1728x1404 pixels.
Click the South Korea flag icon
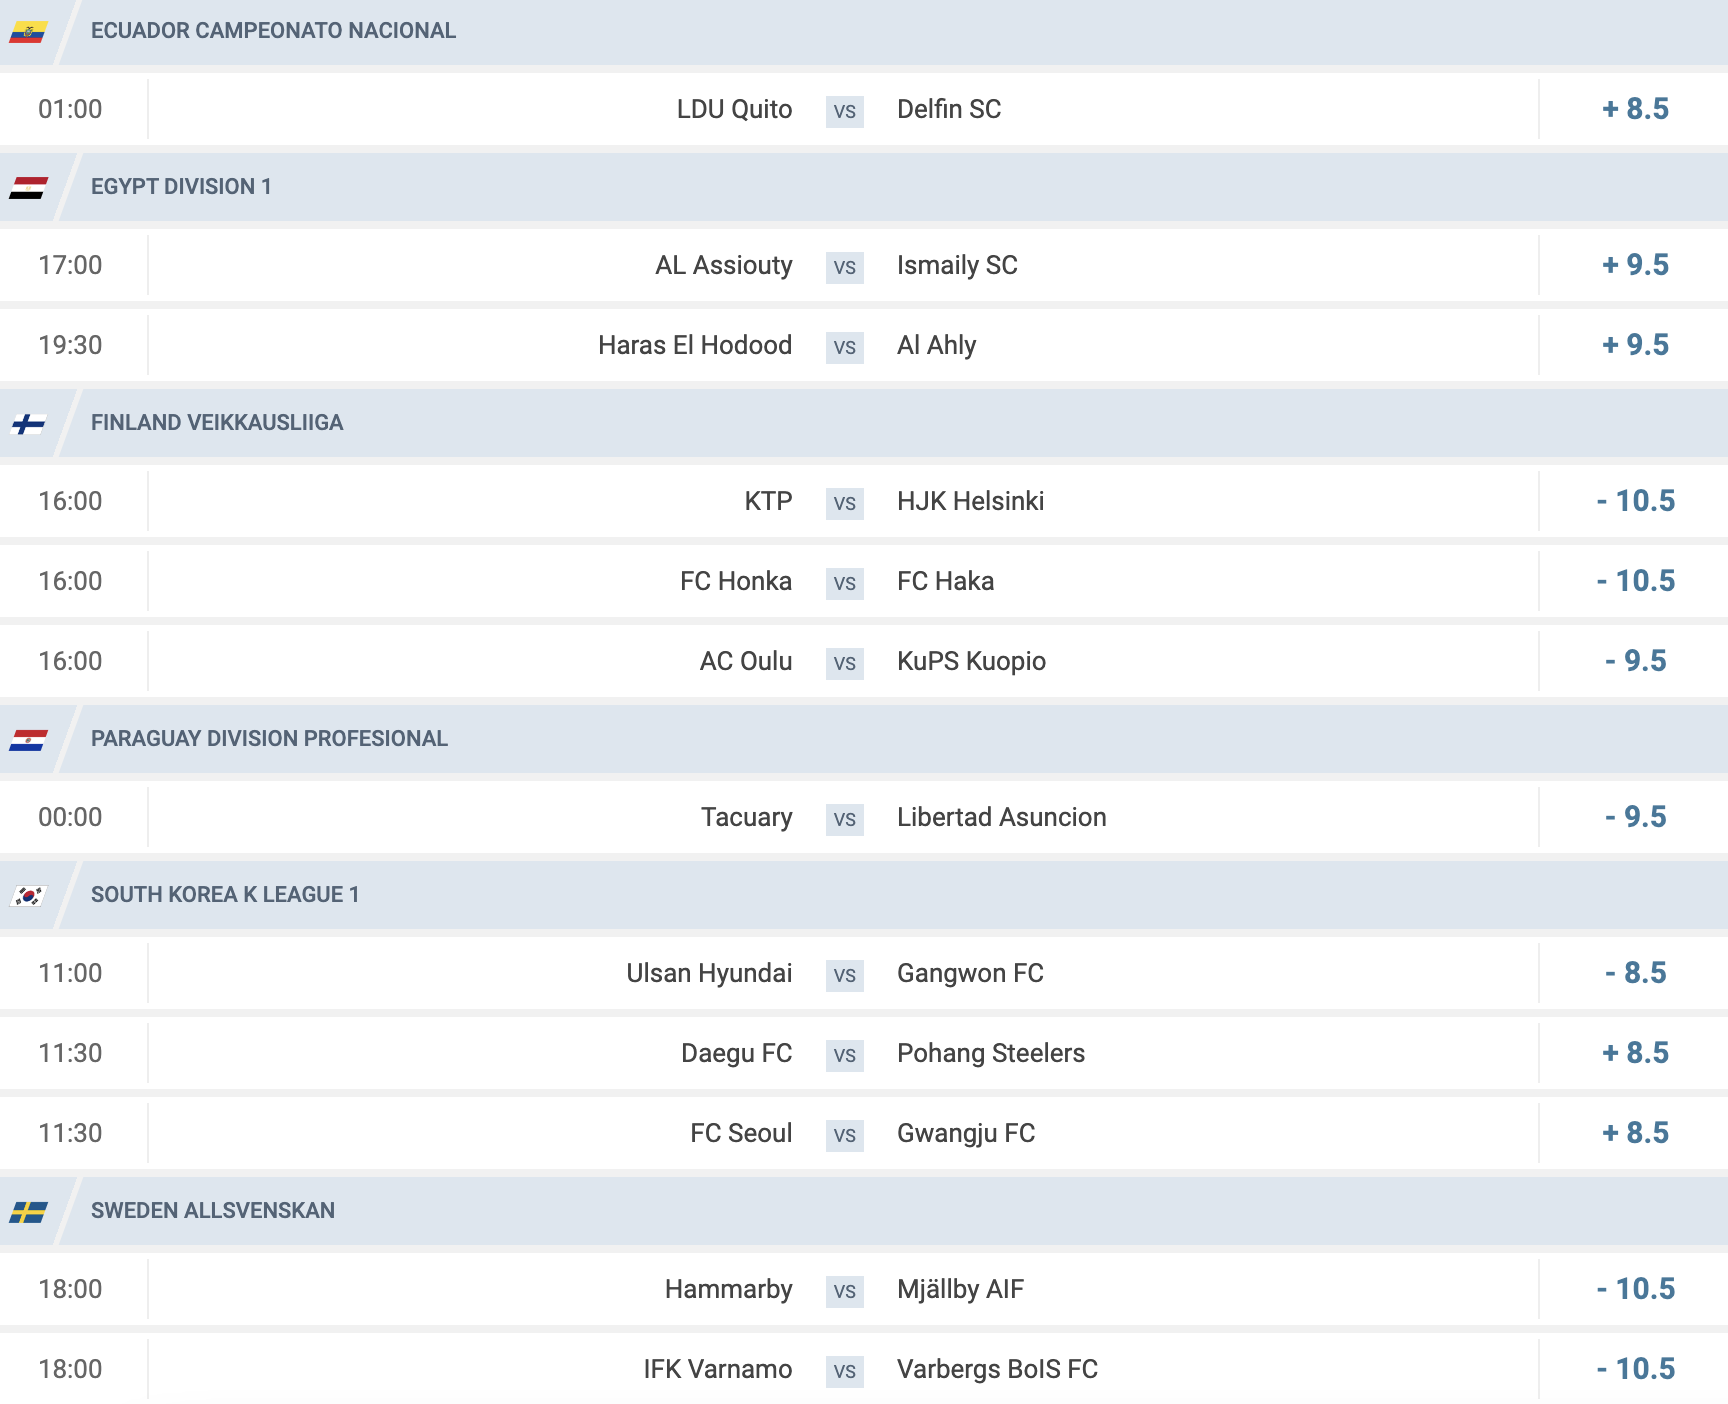point(28,896)
